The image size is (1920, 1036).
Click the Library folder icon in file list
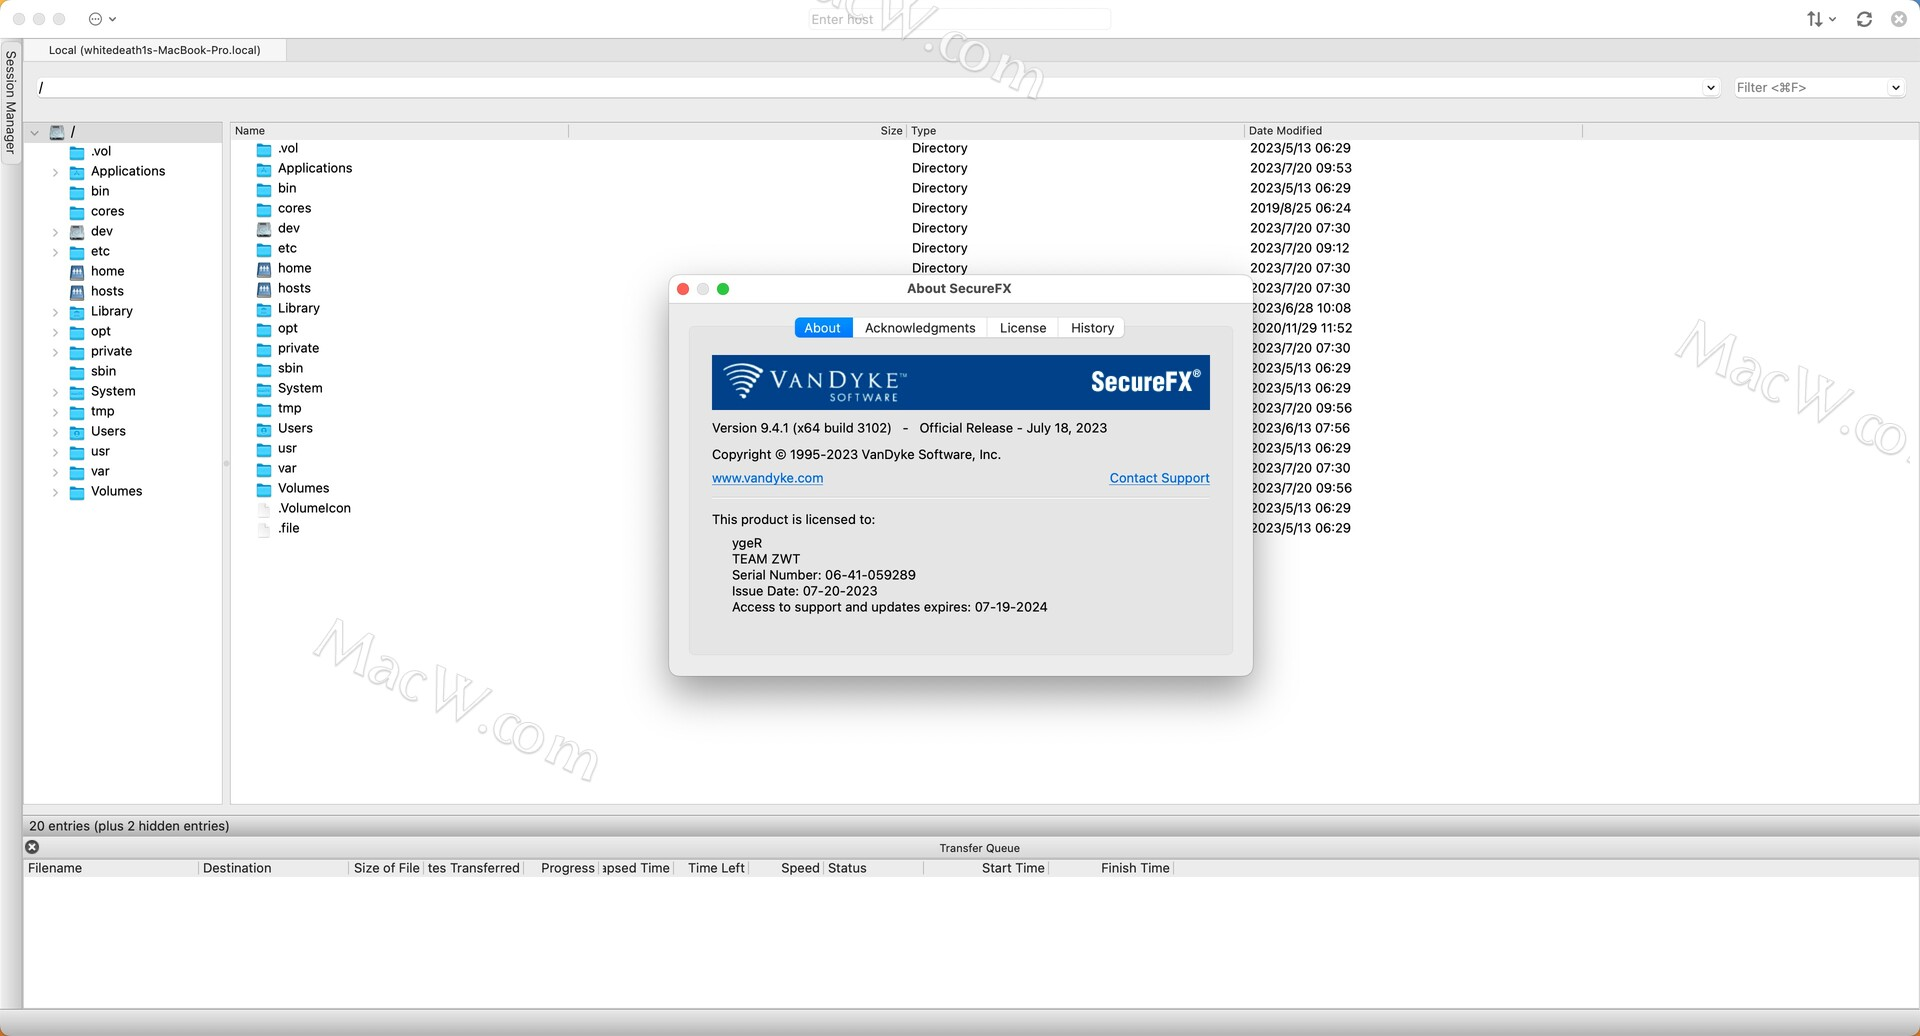pyautogui.click(x=264, y=309)
